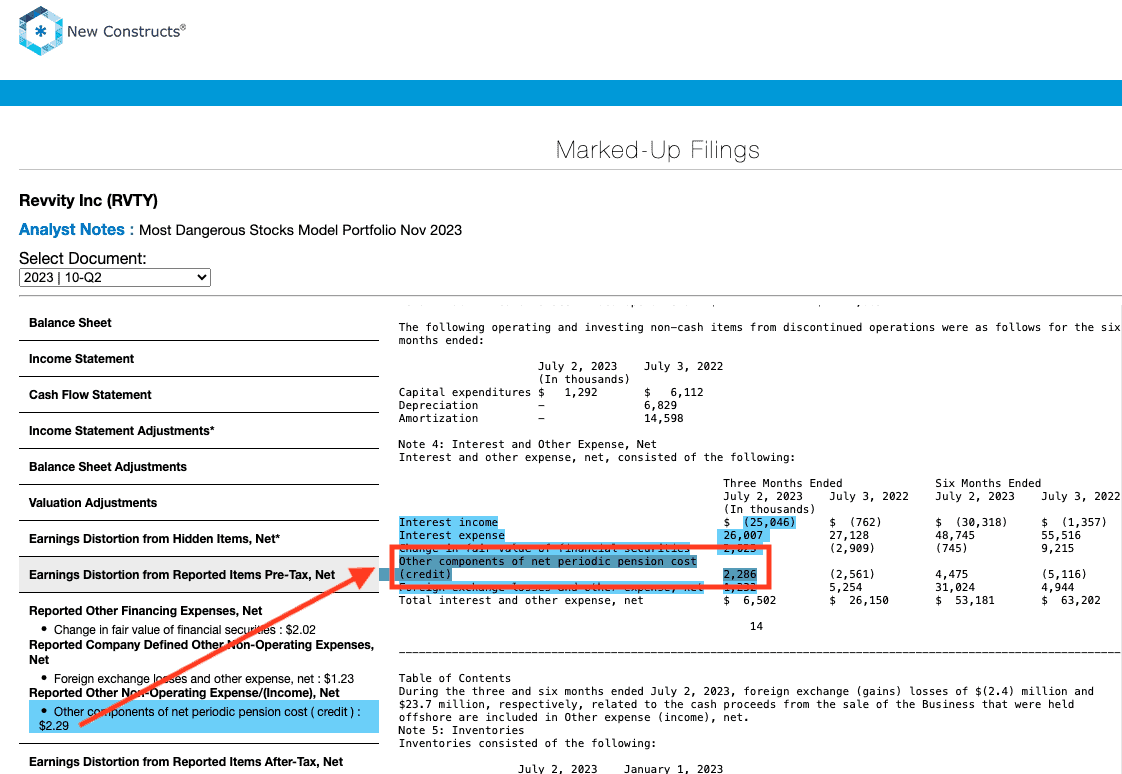Click the Select Document: label
This screenshot has height=774, width=1122.
82,258
